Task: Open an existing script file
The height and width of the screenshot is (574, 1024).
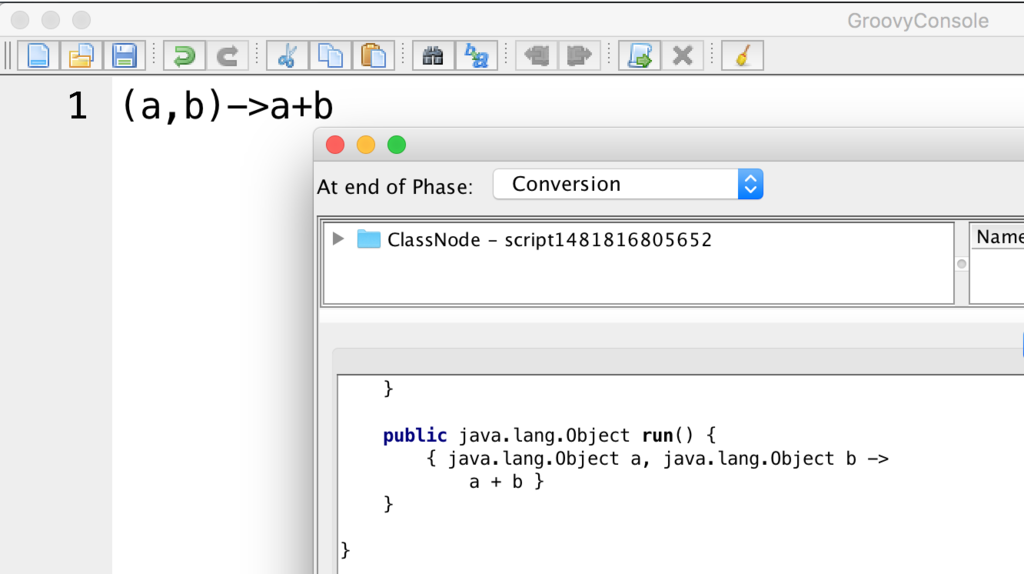Action: coord(81,56)
